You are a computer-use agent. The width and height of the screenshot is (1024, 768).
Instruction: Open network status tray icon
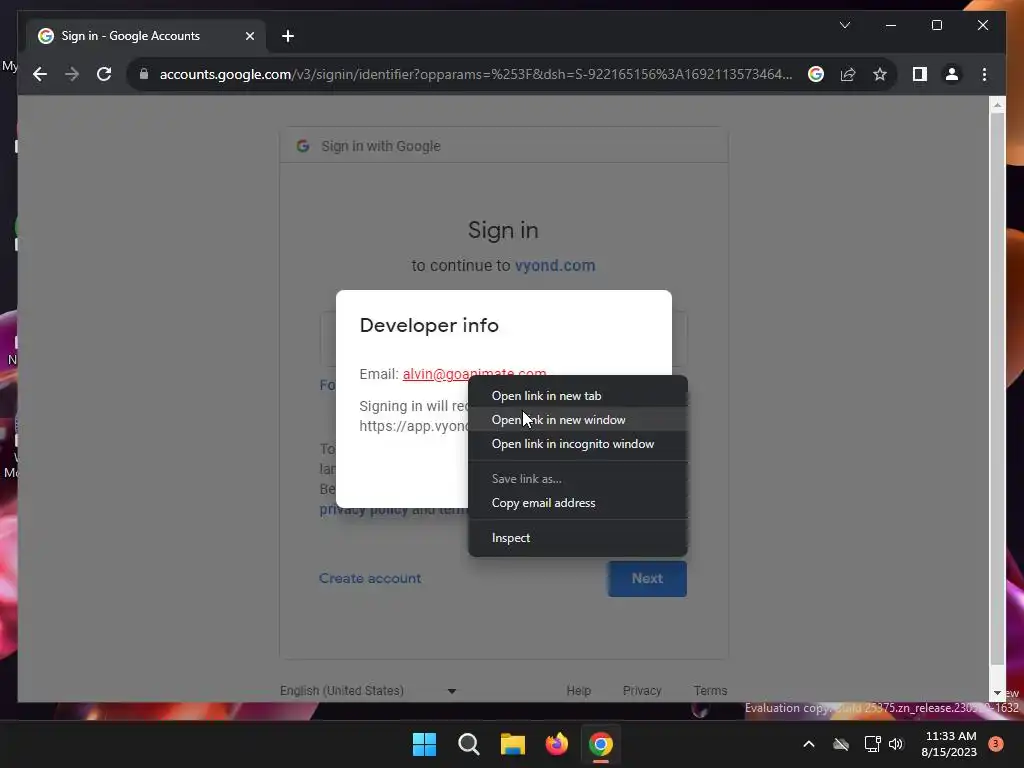click(872, 744)
